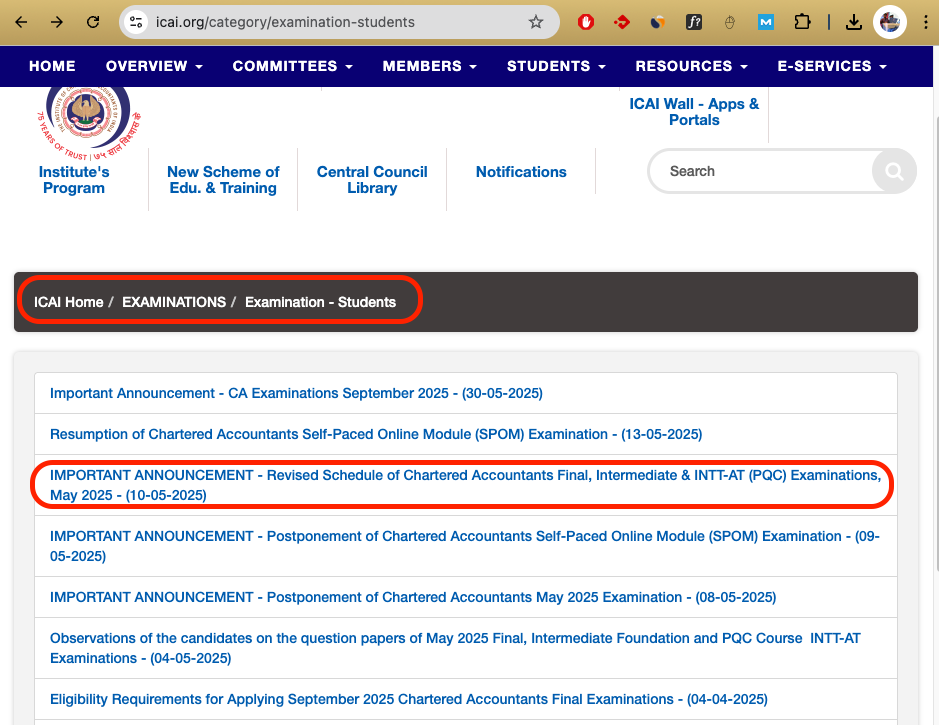
Task: Open the grey mouse extension icon
Action: pyautogui.click(x=729, y=23)
